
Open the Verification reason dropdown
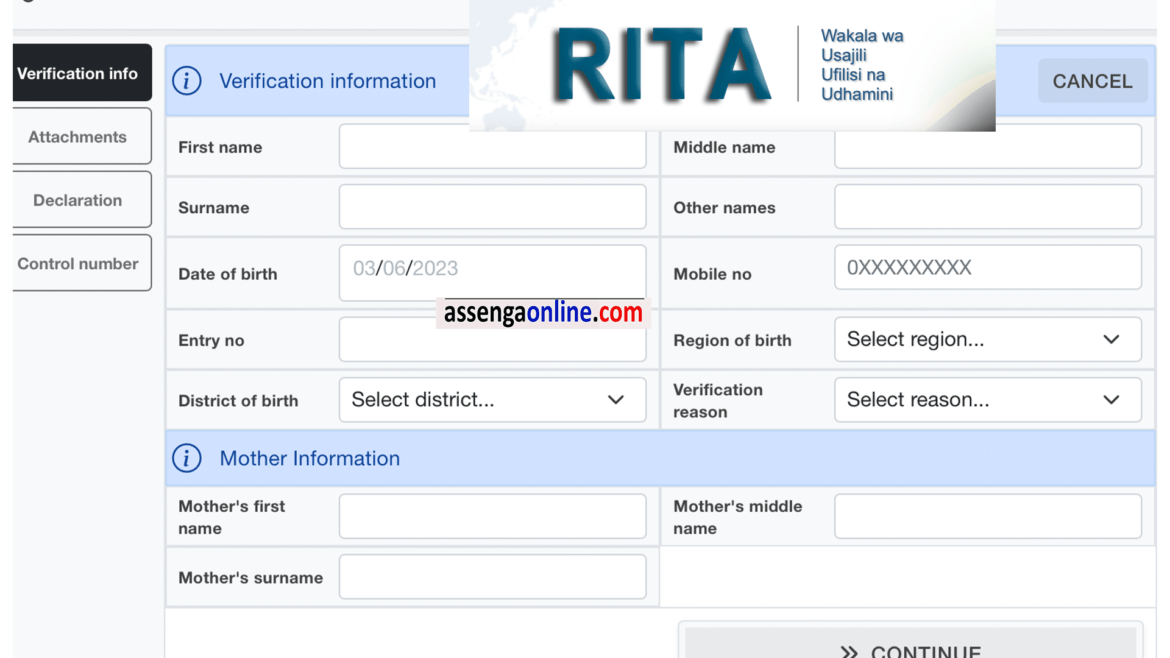click(x=987, y=400)
